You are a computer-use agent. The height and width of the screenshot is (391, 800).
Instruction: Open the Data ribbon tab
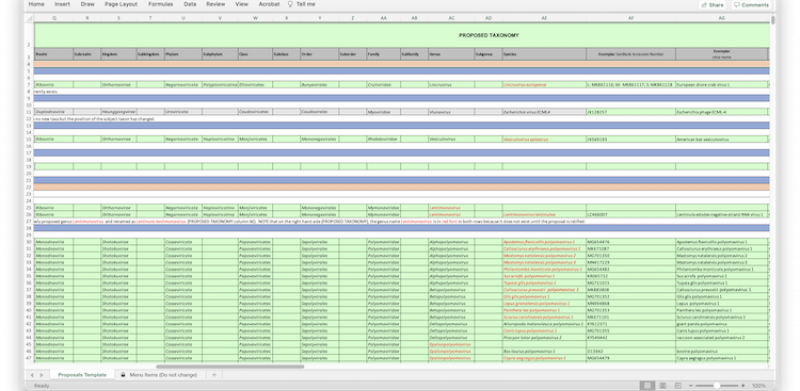(x=190, y=4)
